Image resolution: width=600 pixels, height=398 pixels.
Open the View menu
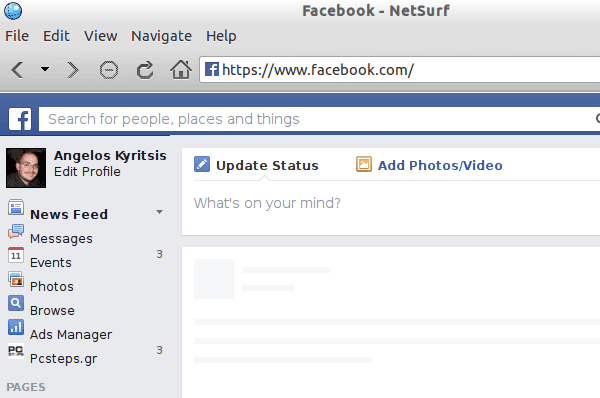click(x=100, y=36)
